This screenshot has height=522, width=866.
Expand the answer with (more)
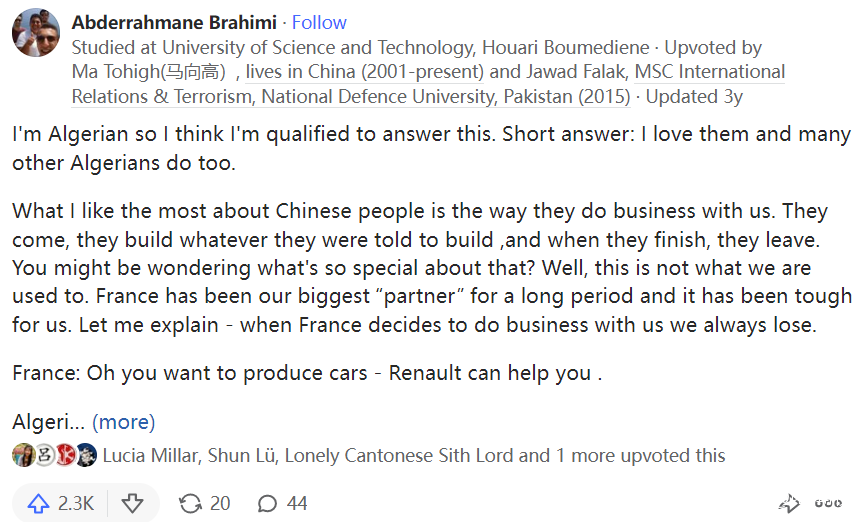124,422
